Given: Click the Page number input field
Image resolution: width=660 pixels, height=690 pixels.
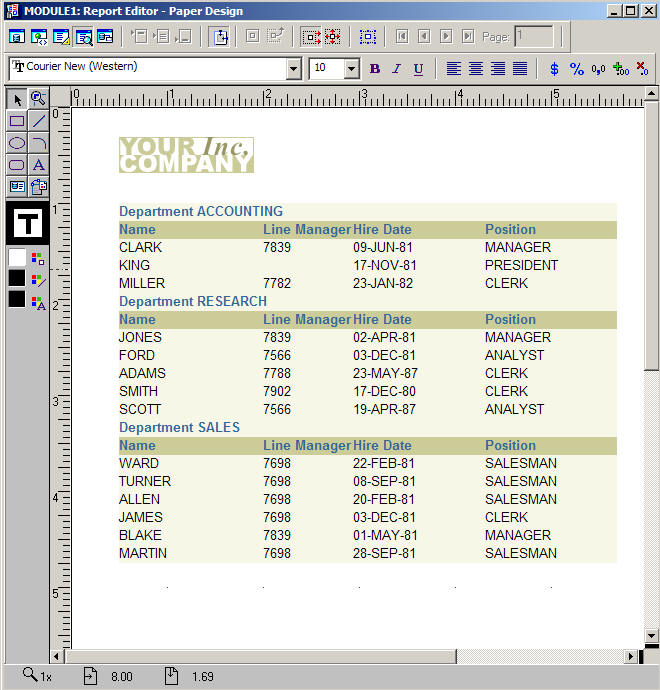Looking at the screenshot, I should click(534, 37).
